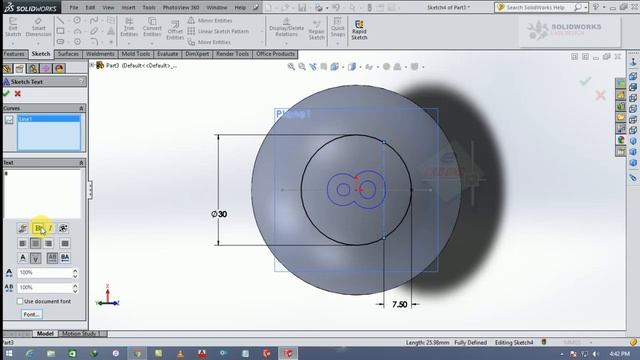This screenshot has height=360, width=640.
Task: Collapse the Text section
Action: (81, 162)
